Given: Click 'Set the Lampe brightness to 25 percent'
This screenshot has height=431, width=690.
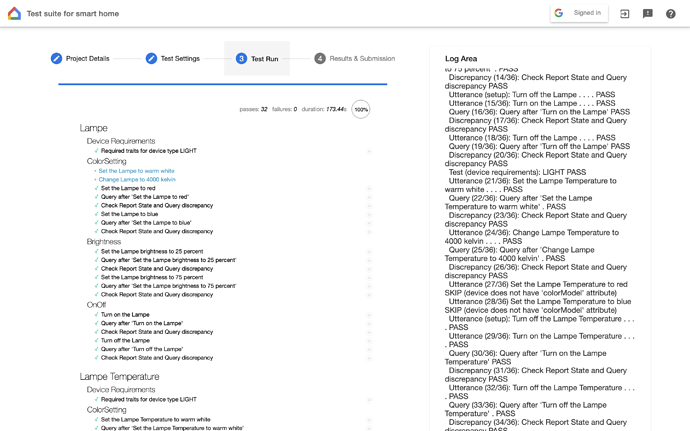Looking at the screenshot, I should coord(152,251).
